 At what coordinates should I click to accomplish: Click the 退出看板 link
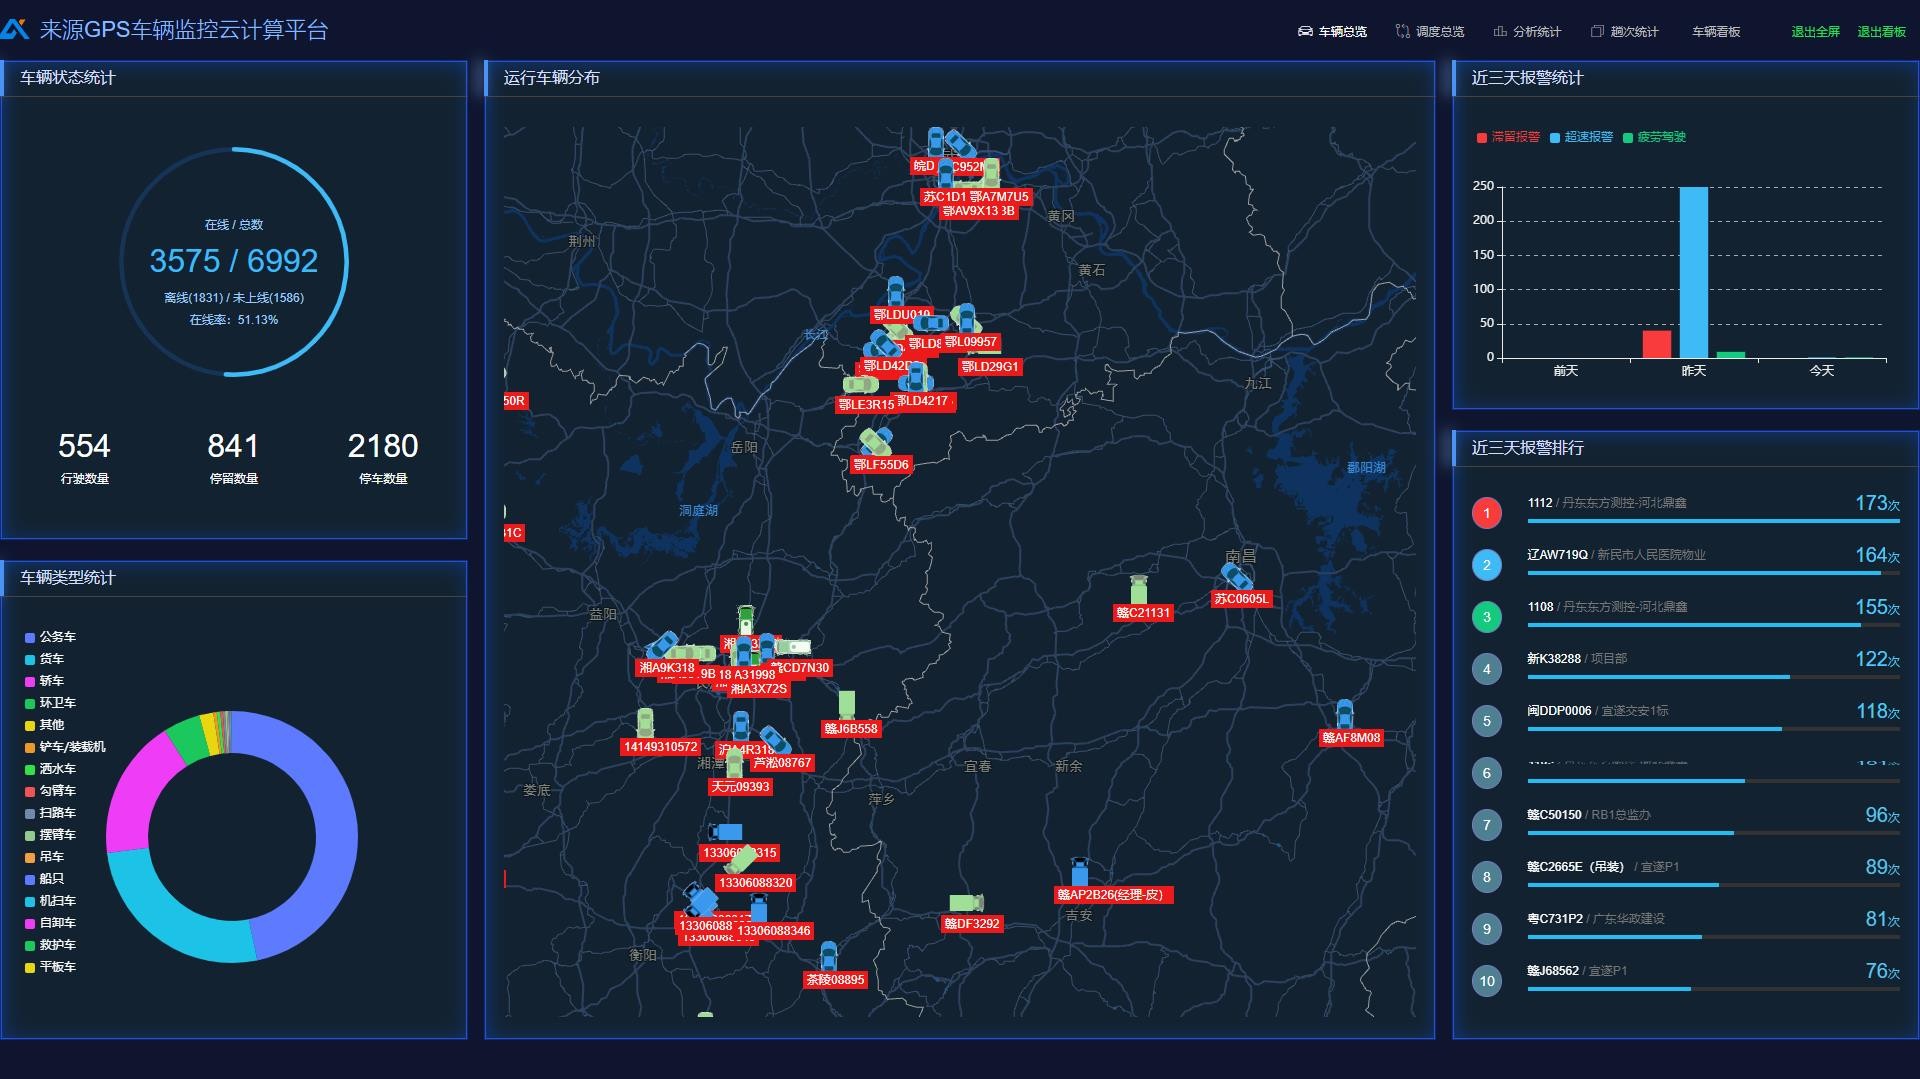tap(1881, 32)
